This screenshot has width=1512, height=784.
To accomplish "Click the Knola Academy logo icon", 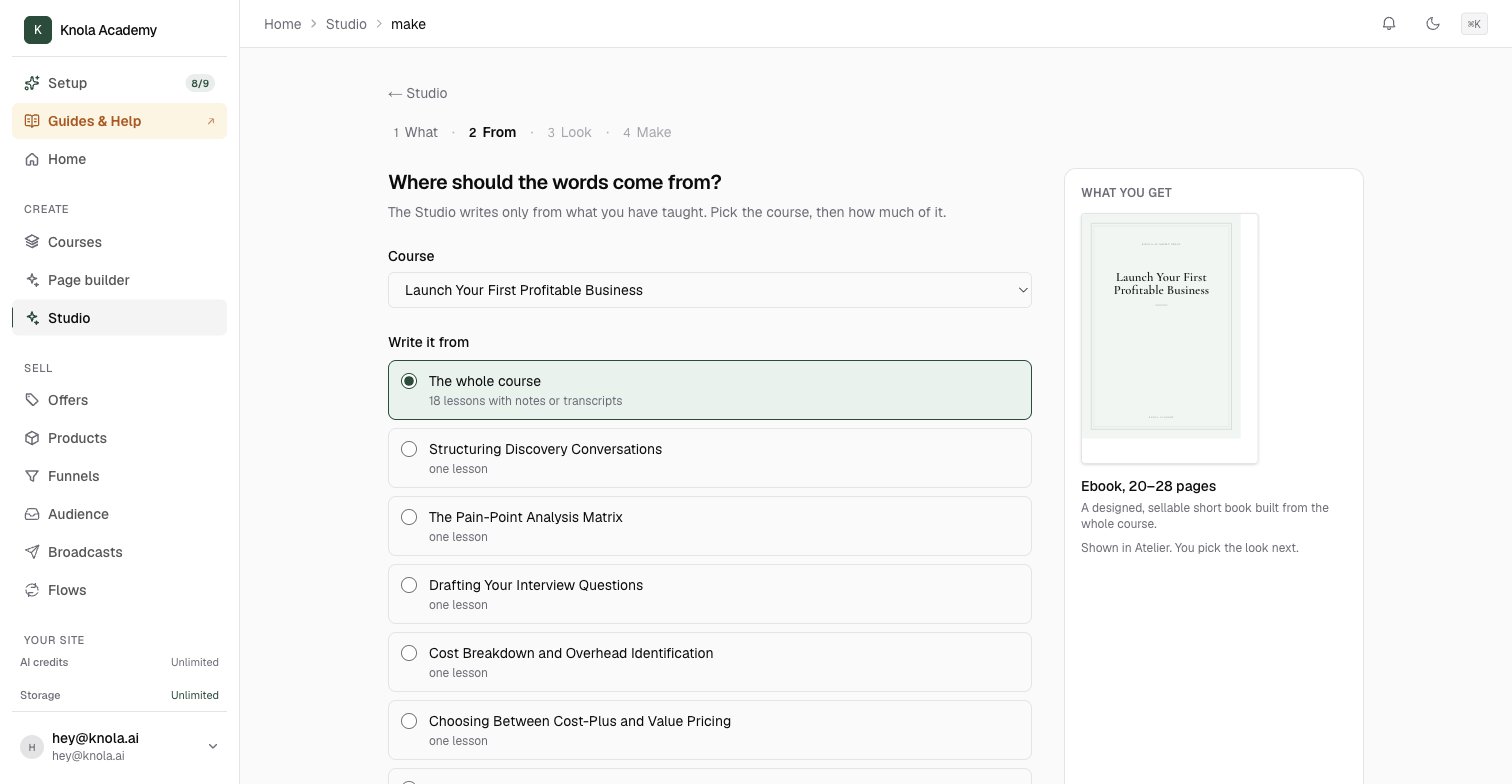I will coord(38,30).
